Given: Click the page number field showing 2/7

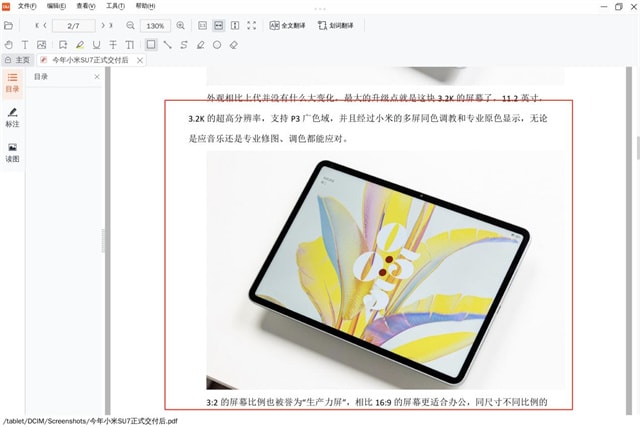Looking at the screenshot, I should pyautogui.click(x=74, y=26).
